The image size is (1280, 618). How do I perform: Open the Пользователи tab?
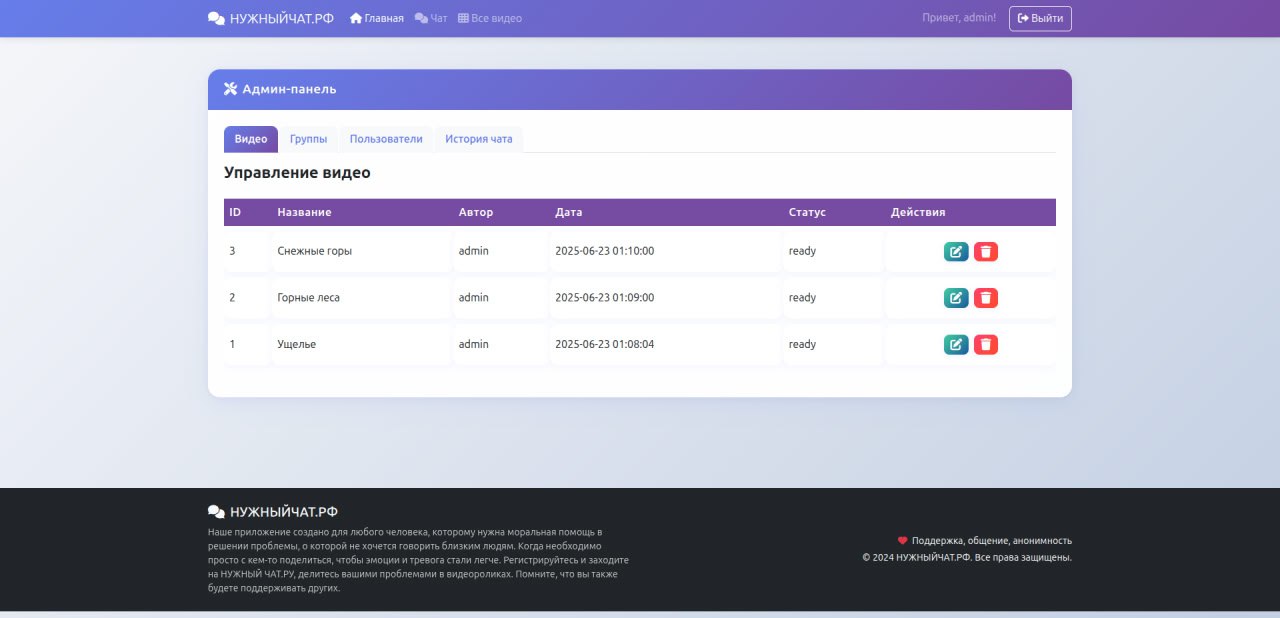point(386,139)
